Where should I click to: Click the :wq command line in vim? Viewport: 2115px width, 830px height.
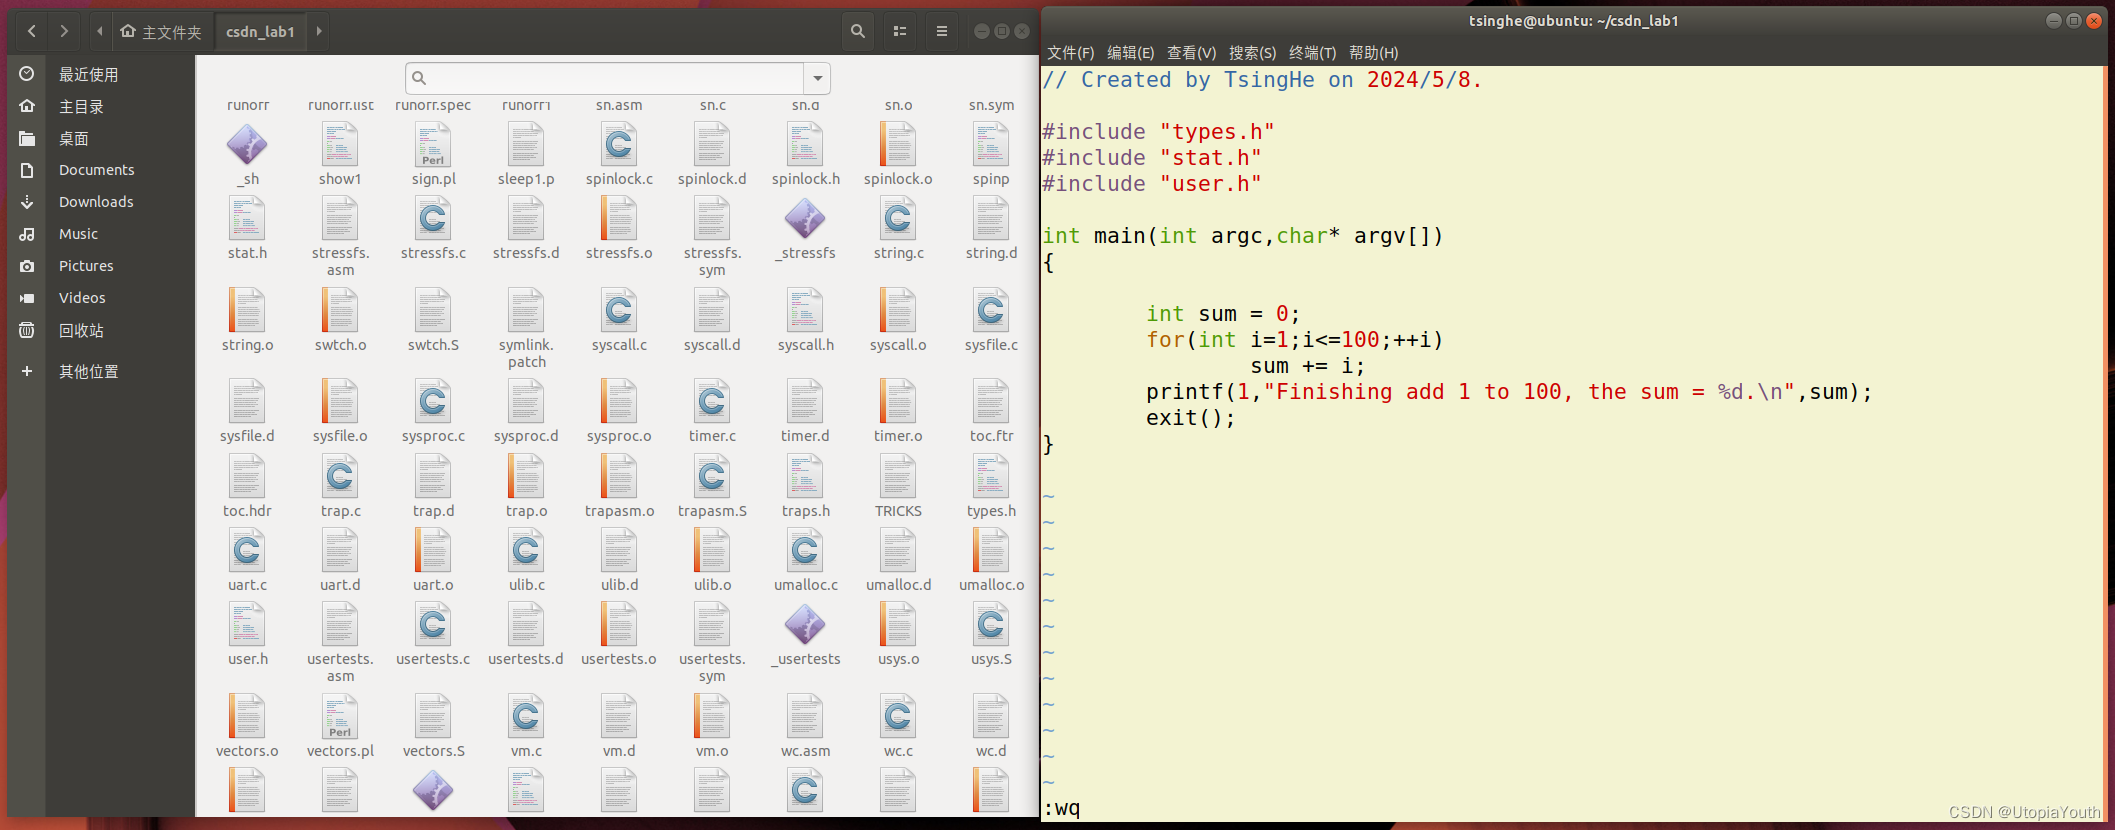tap(1062, 808)
